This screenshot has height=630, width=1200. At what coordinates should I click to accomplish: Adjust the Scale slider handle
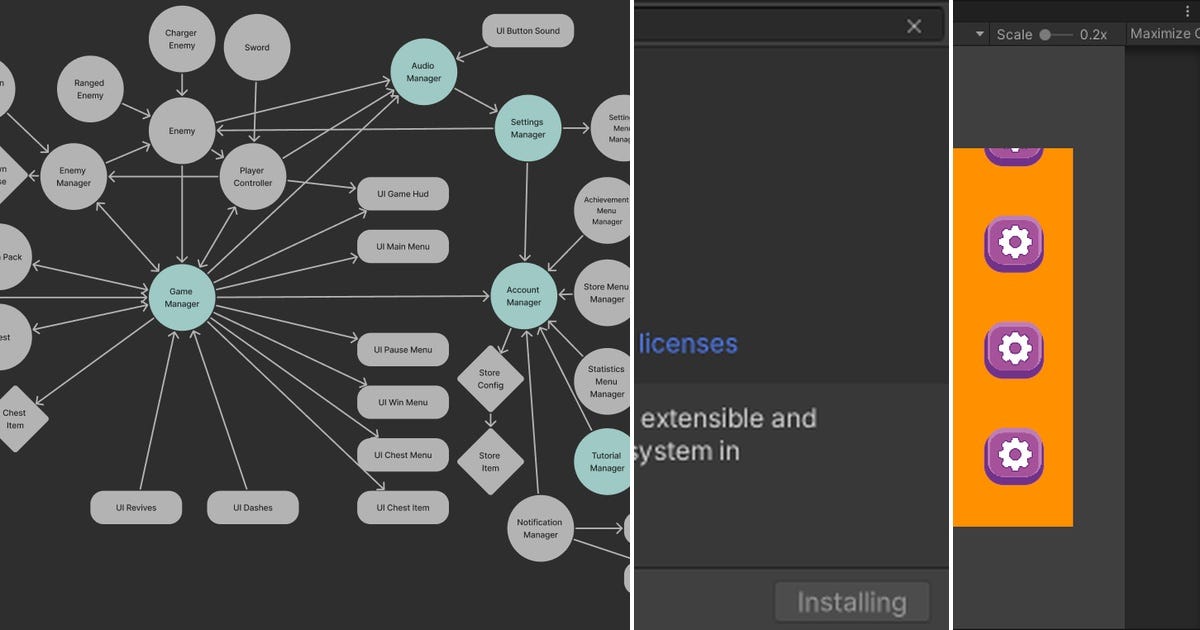(x=1044, y=33)
